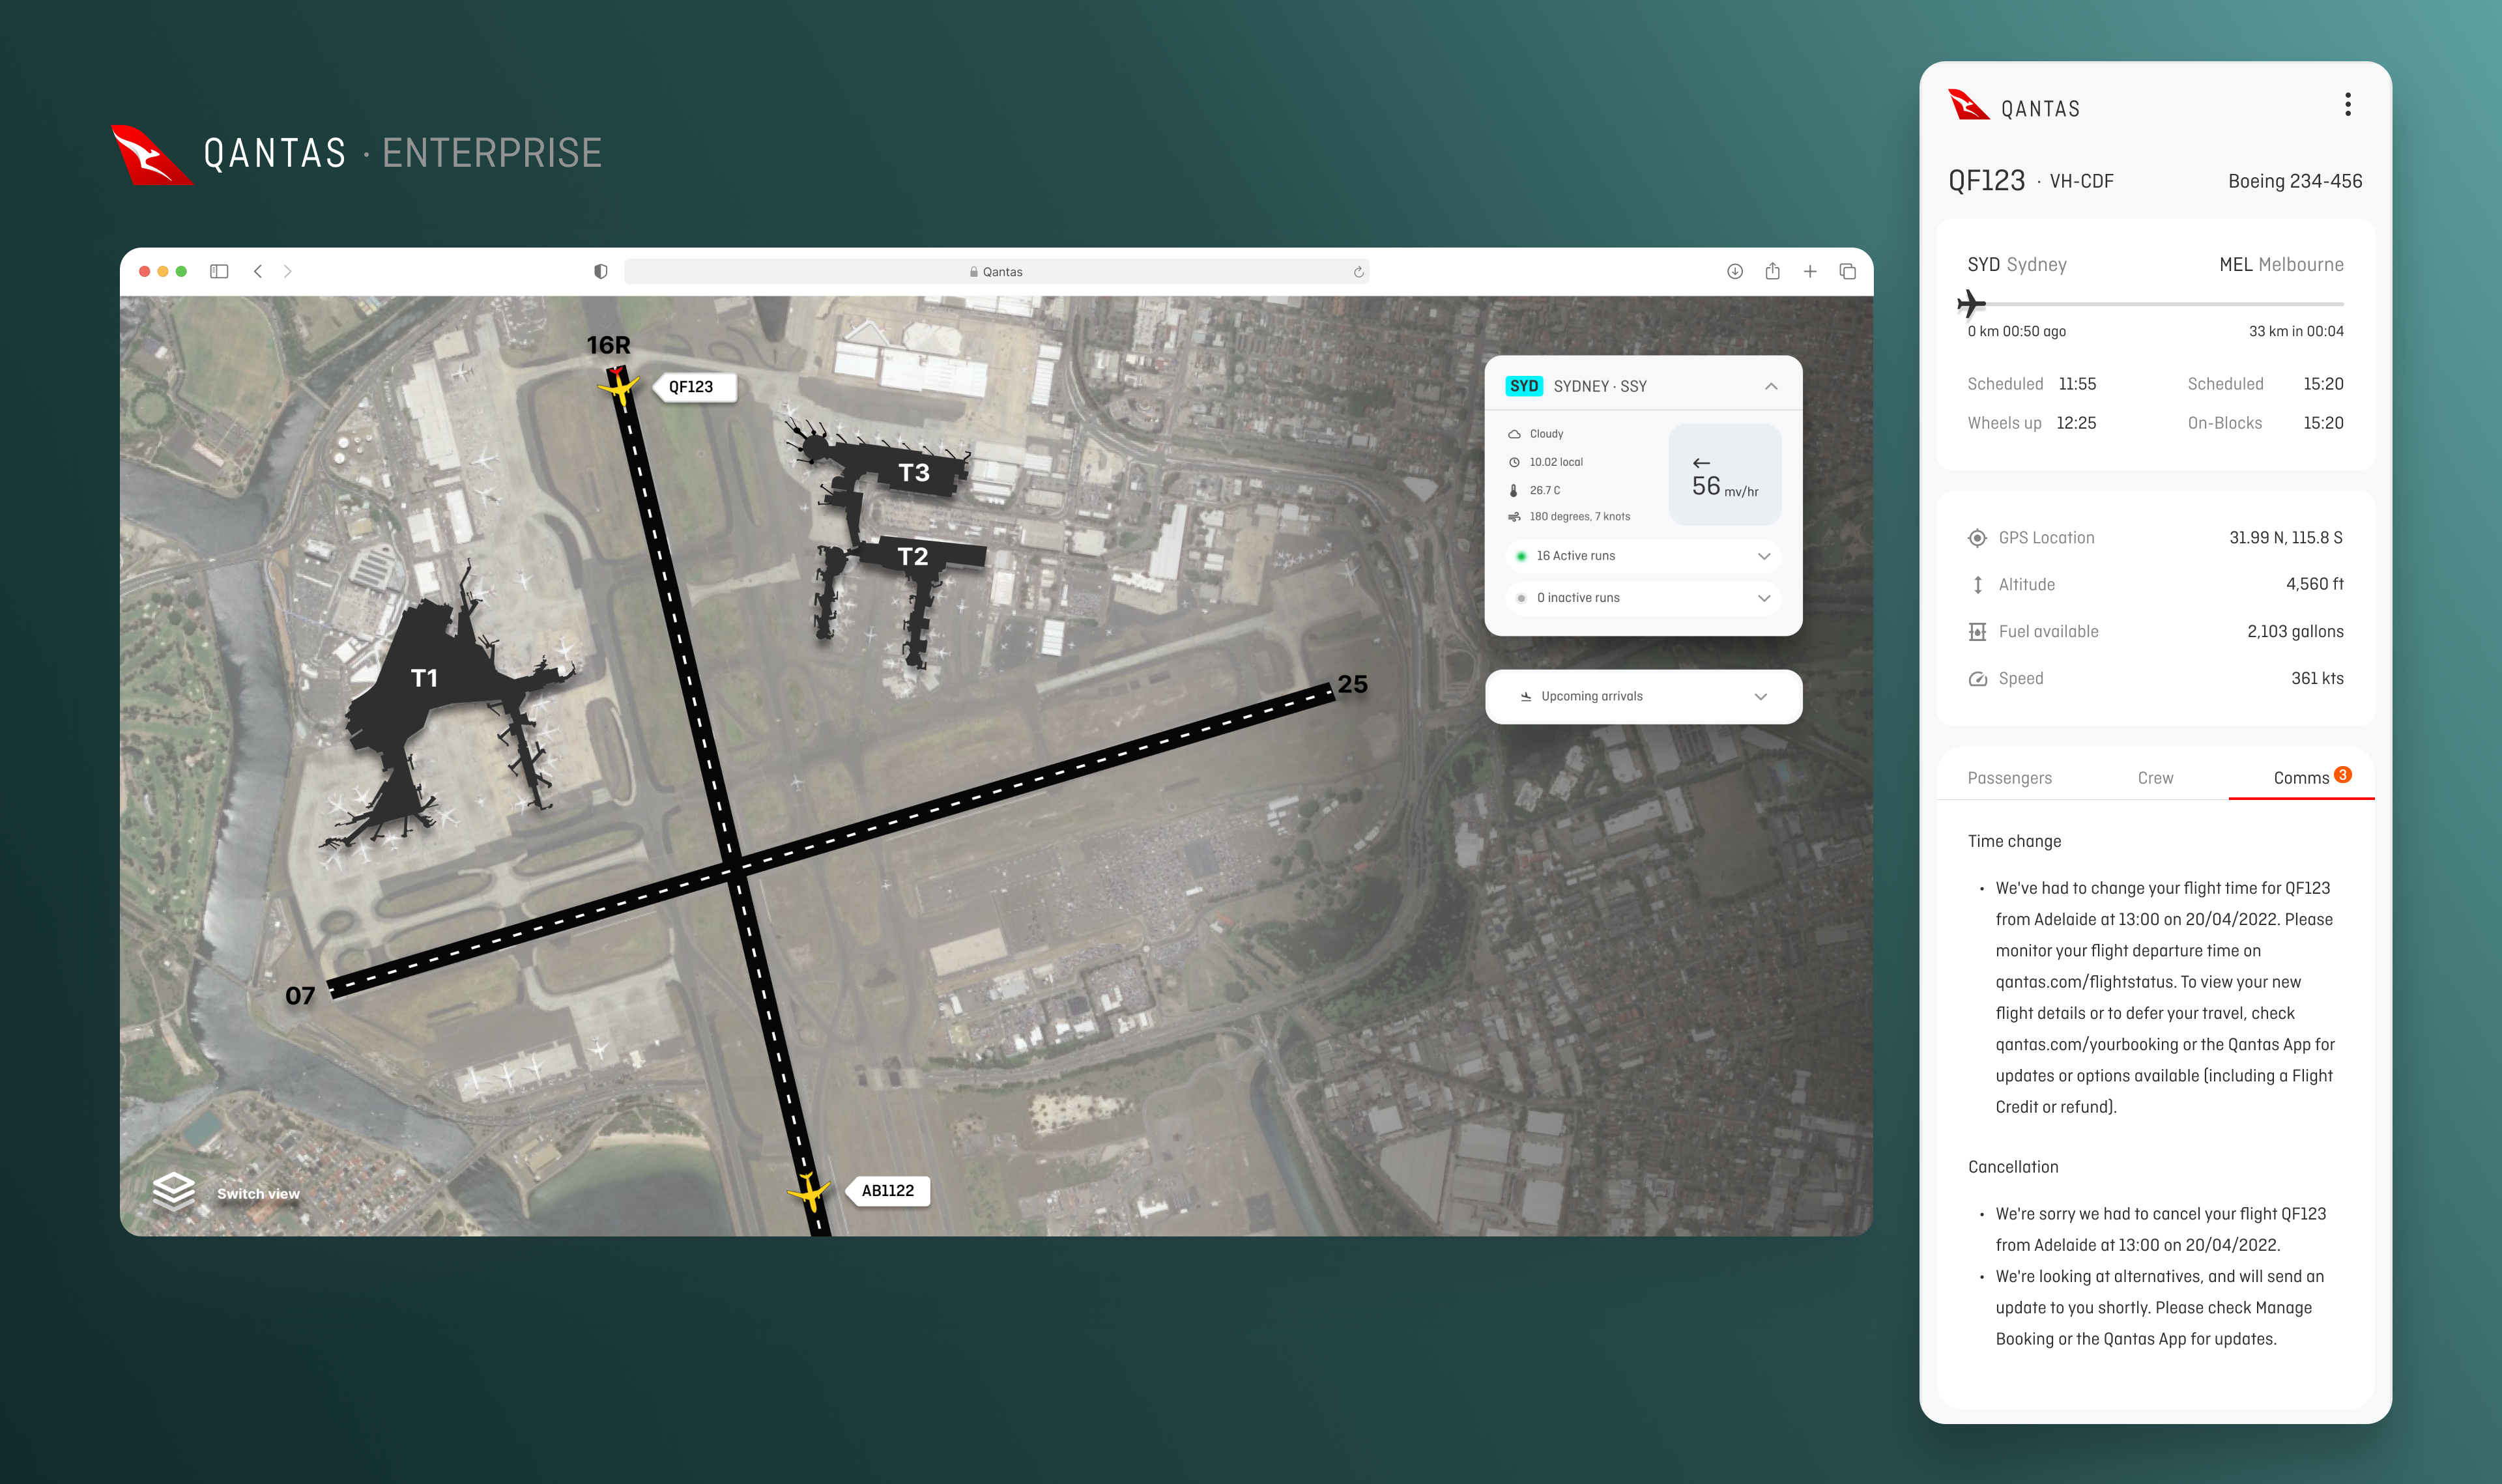Click the landing plane icon in Upcoming arrivals

click(1526, 697)
